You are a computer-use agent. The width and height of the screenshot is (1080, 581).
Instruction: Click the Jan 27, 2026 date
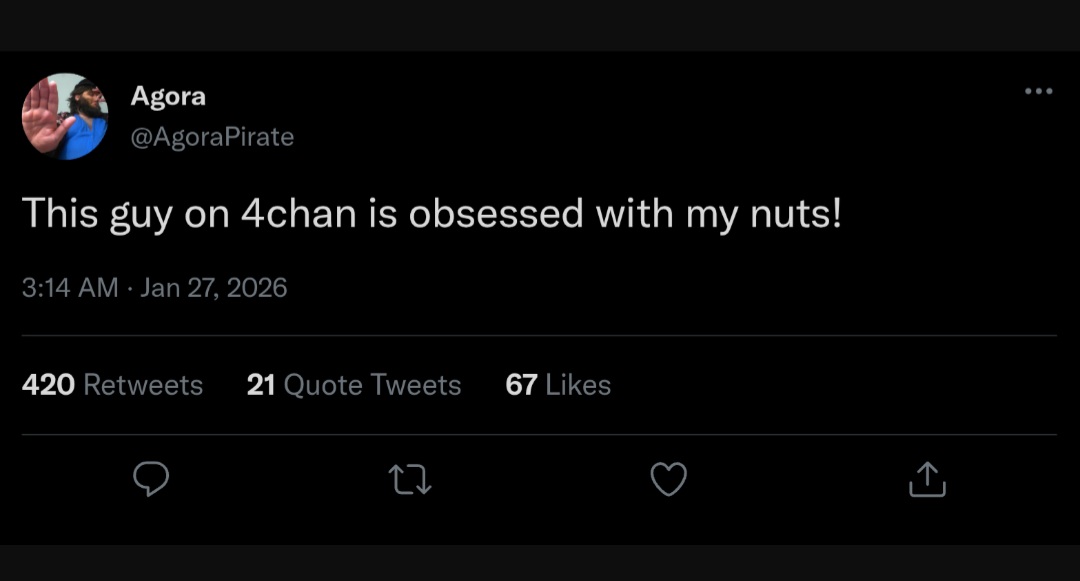point(214,288)
